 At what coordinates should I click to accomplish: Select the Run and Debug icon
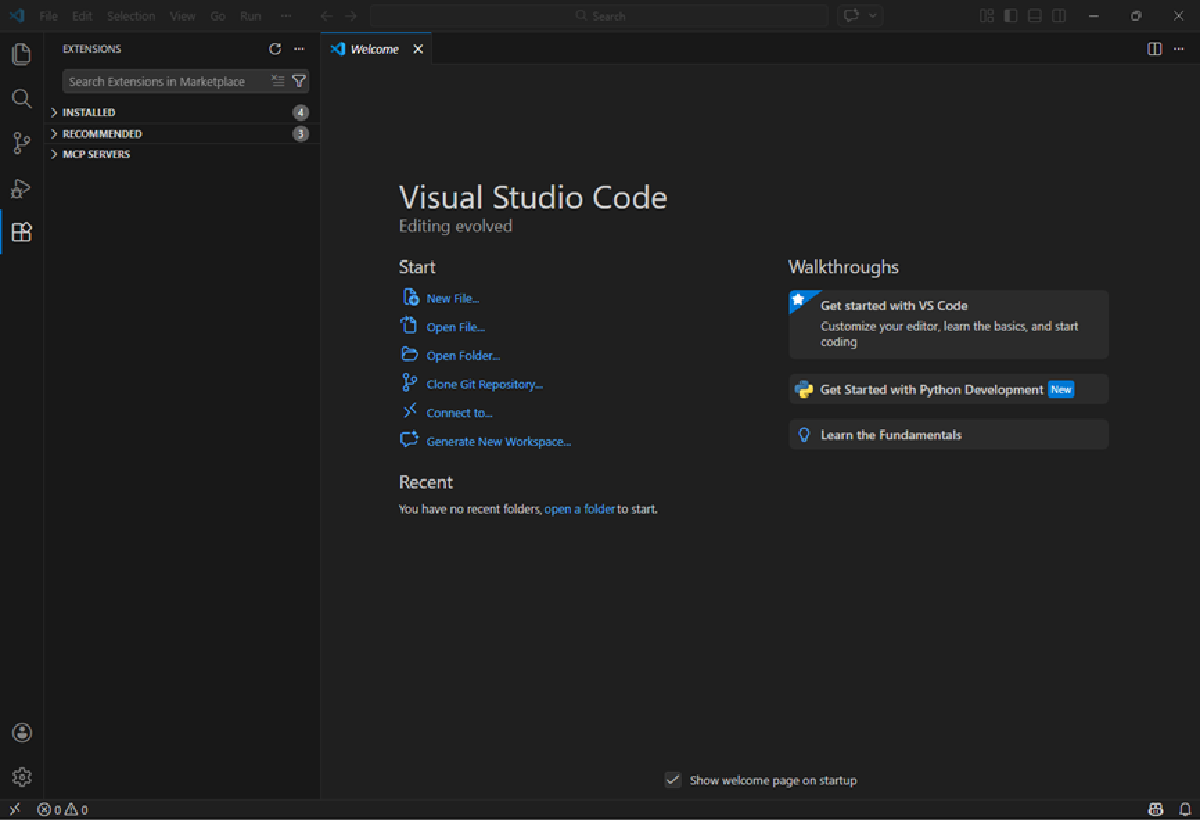[21, 188]
